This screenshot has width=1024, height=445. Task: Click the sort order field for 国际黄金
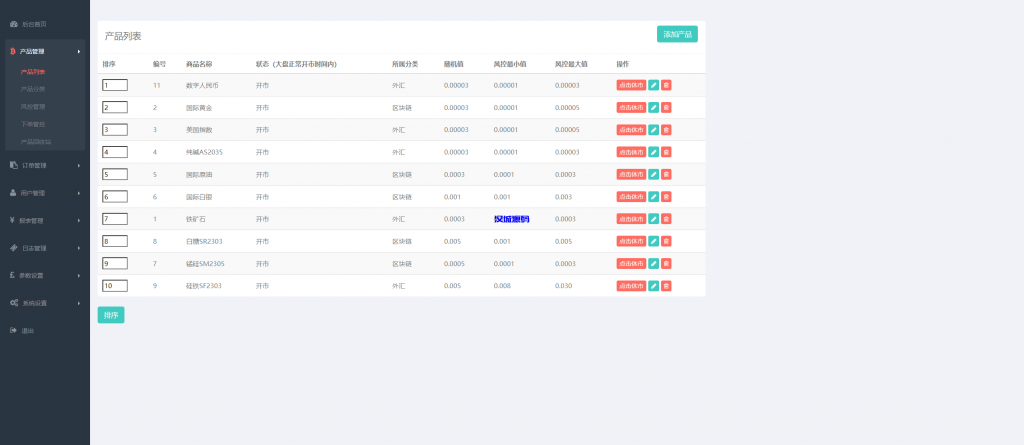click(x=114, y=107)
